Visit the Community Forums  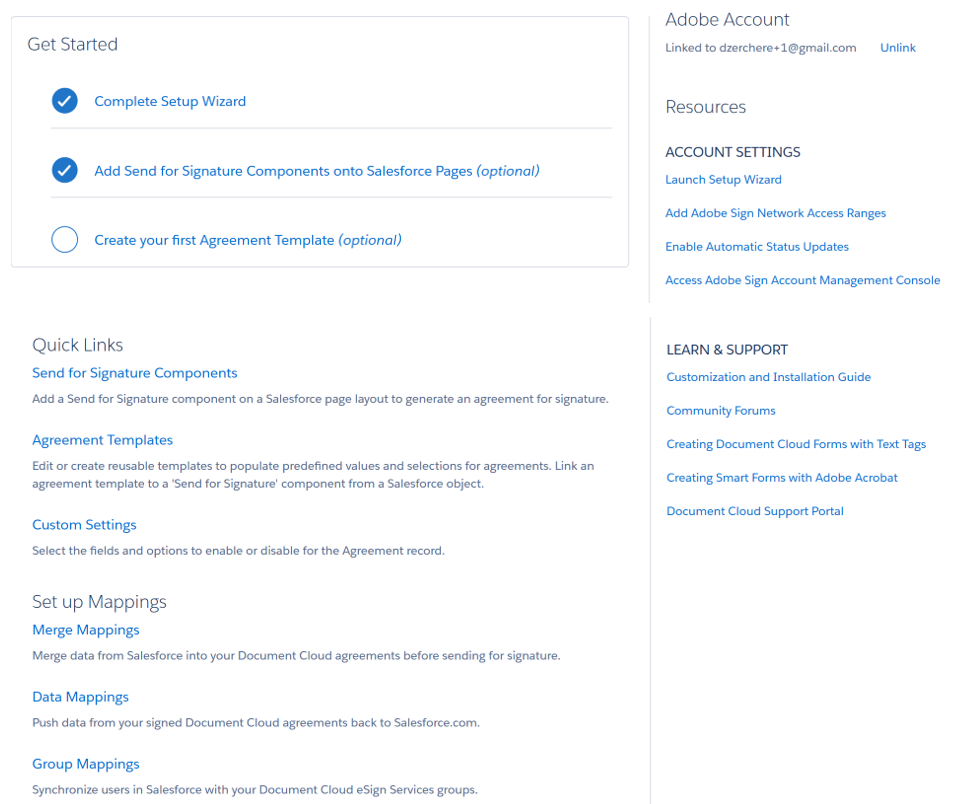click(x=721, y=410)
